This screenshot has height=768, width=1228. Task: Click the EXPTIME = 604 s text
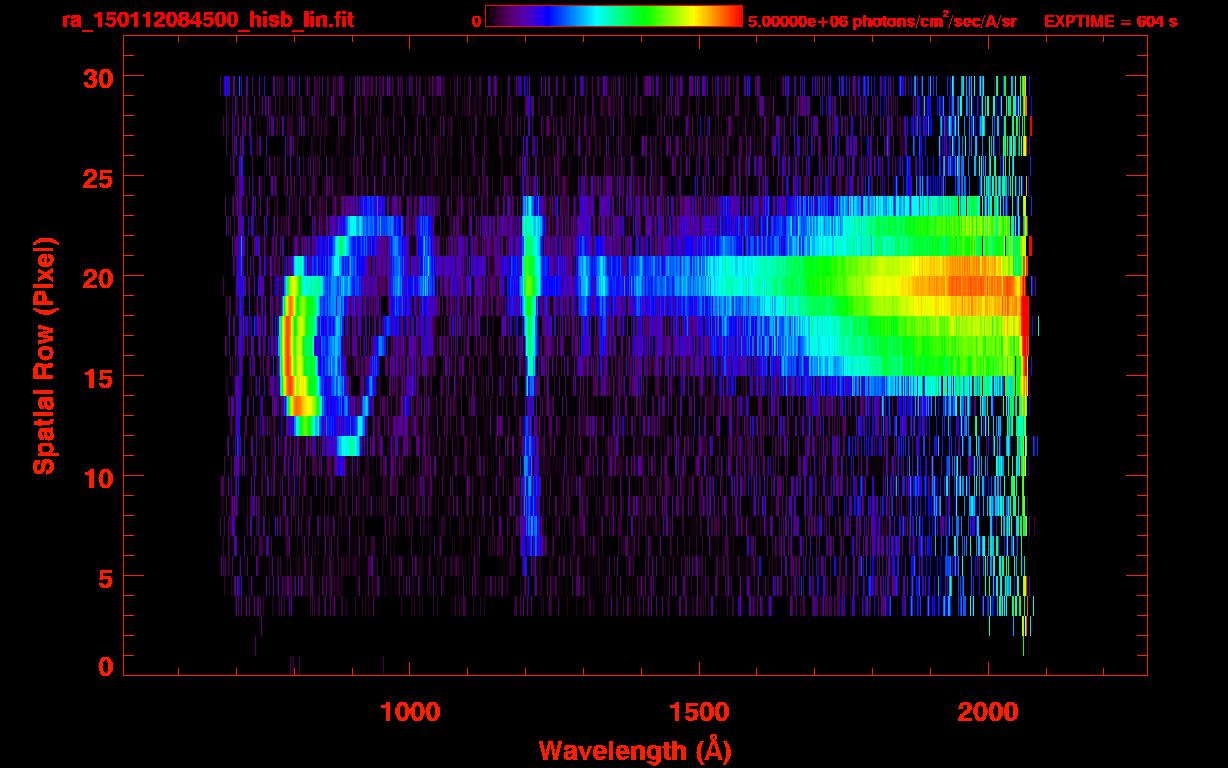pyautogui.click(x=1110, y=21)
